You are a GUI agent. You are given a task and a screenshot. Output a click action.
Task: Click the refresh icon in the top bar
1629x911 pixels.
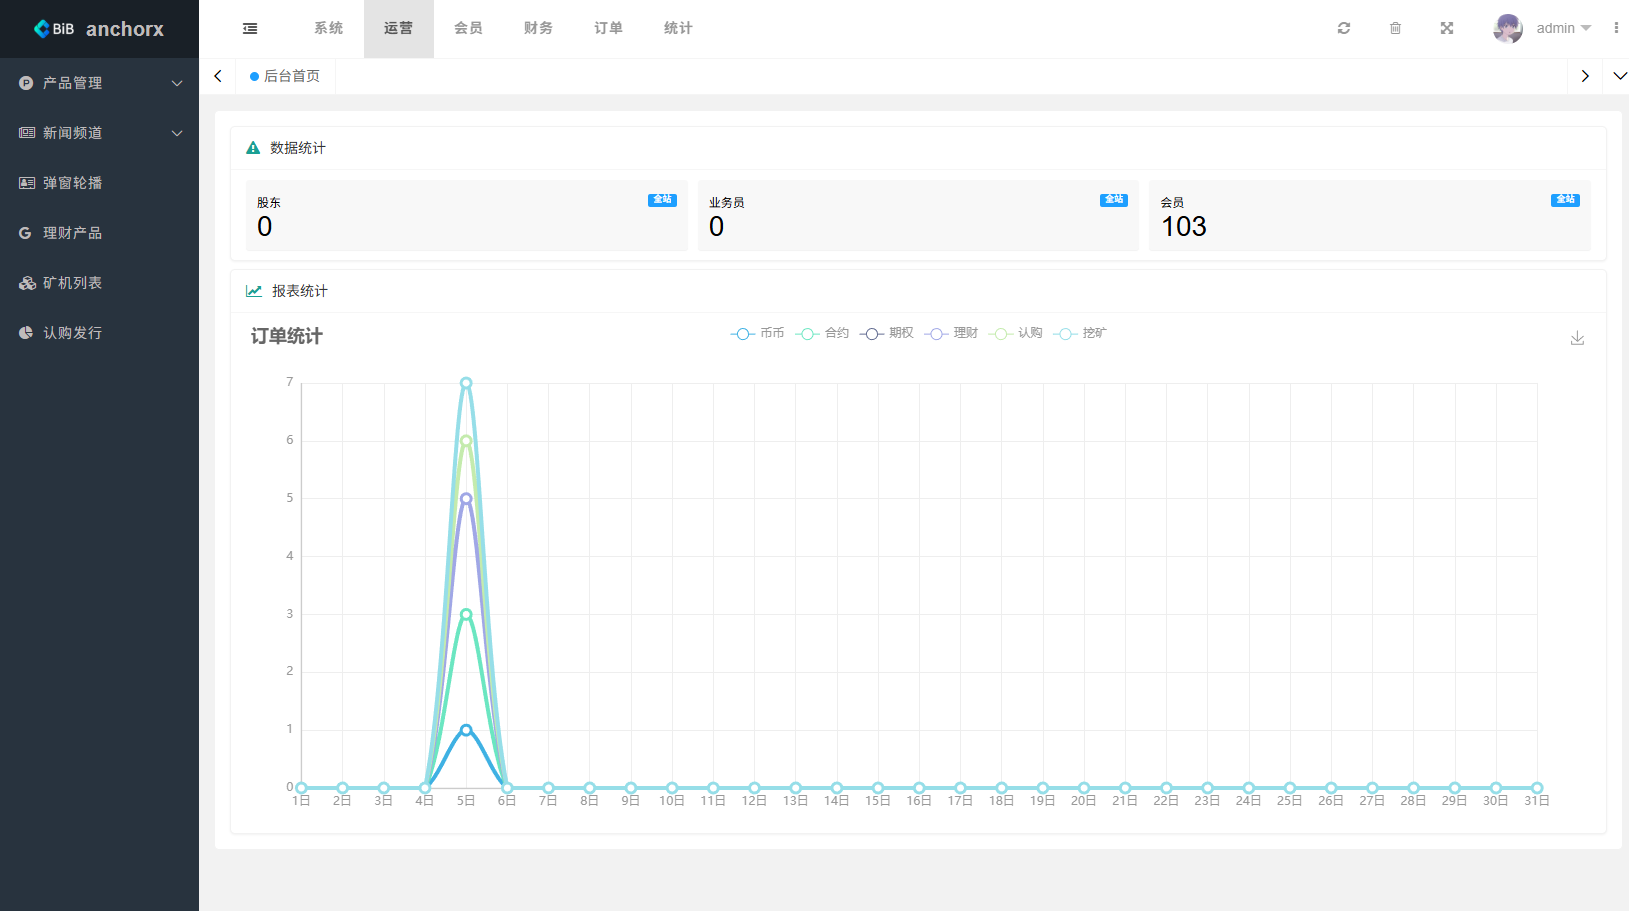1344,29
